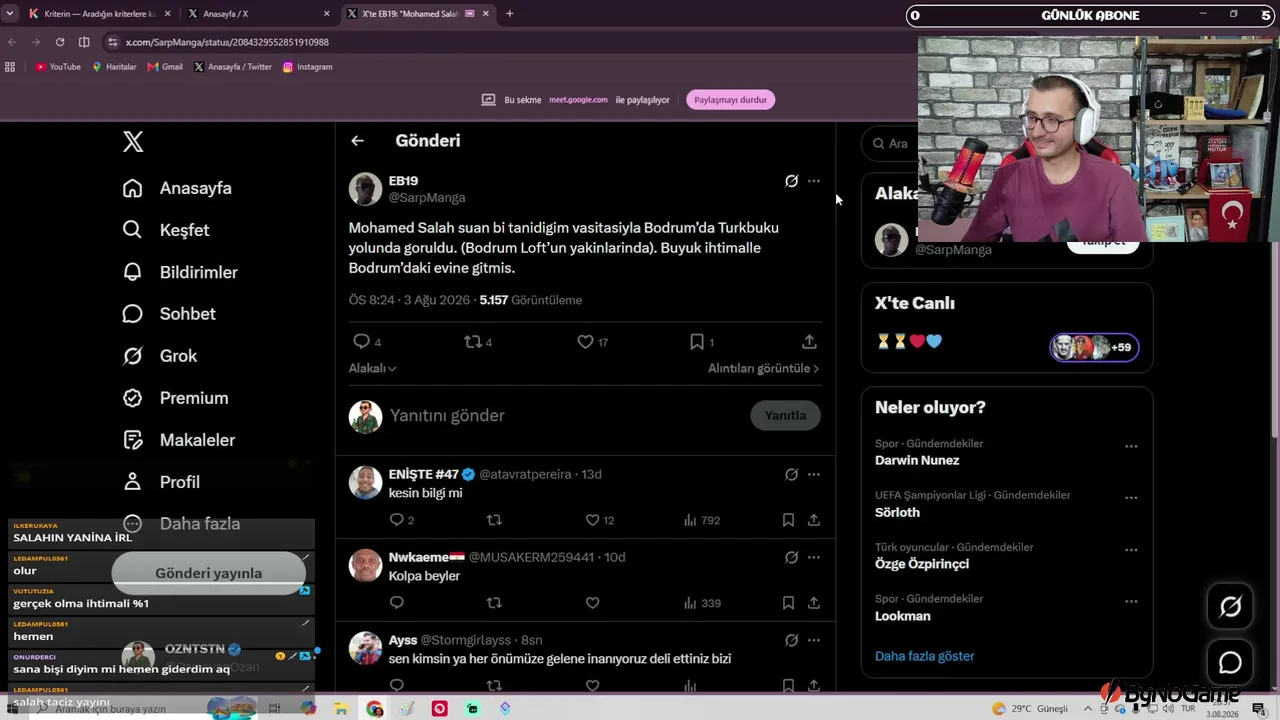Go back using the Gönderi back arrow

click(x=357, y=141)
